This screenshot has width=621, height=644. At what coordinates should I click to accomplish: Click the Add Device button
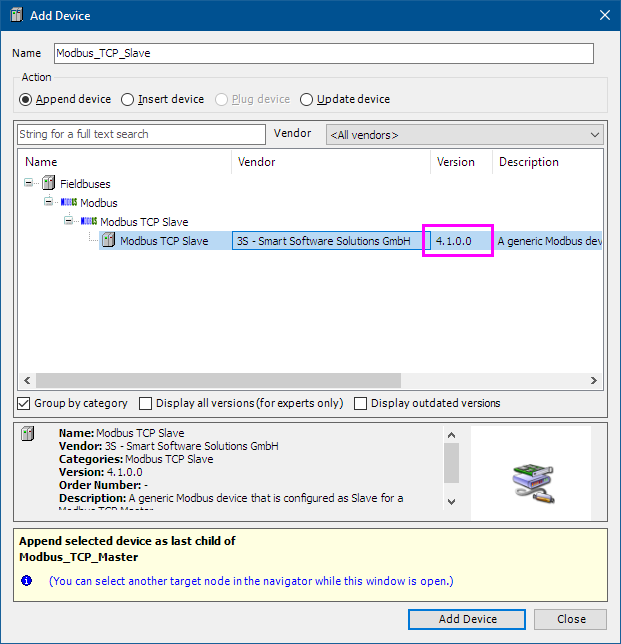coord(467,619)
